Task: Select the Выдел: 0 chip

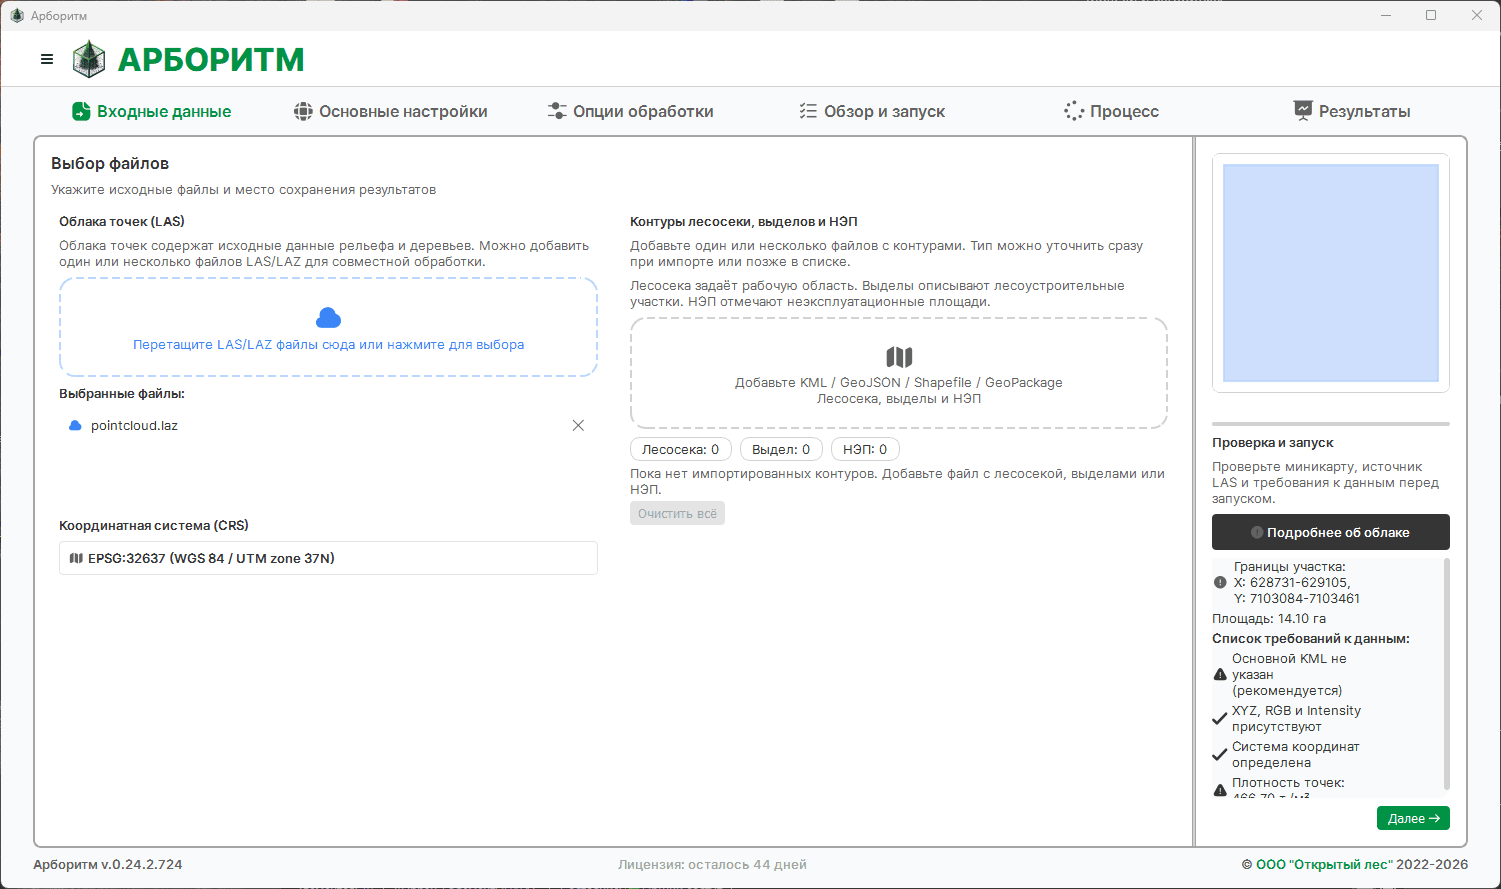Action: [x=782, y=450]
